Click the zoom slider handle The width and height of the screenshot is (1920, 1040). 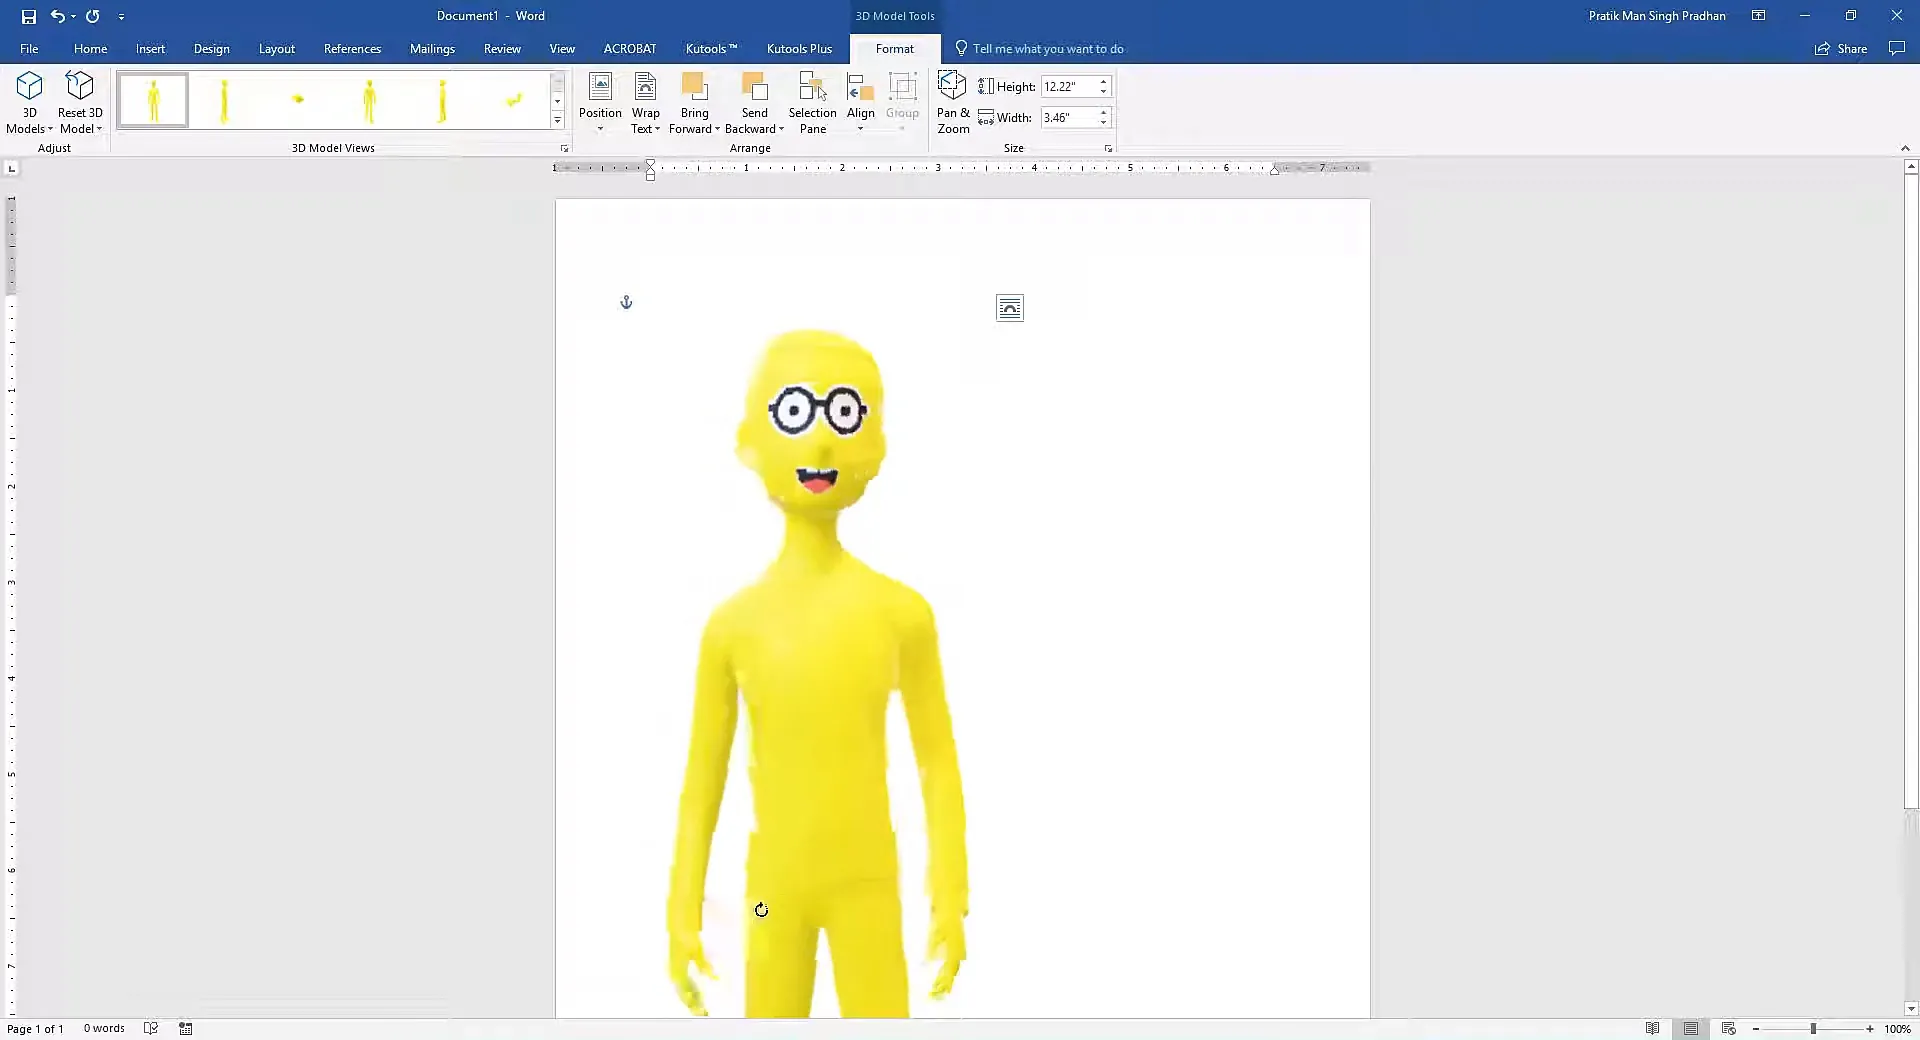(x=1813, y=1029)
